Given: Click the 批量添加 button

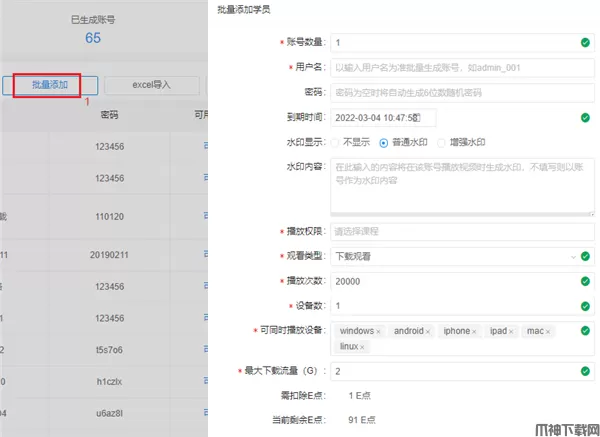Looking at the screenshot, I should pos(49,86).
